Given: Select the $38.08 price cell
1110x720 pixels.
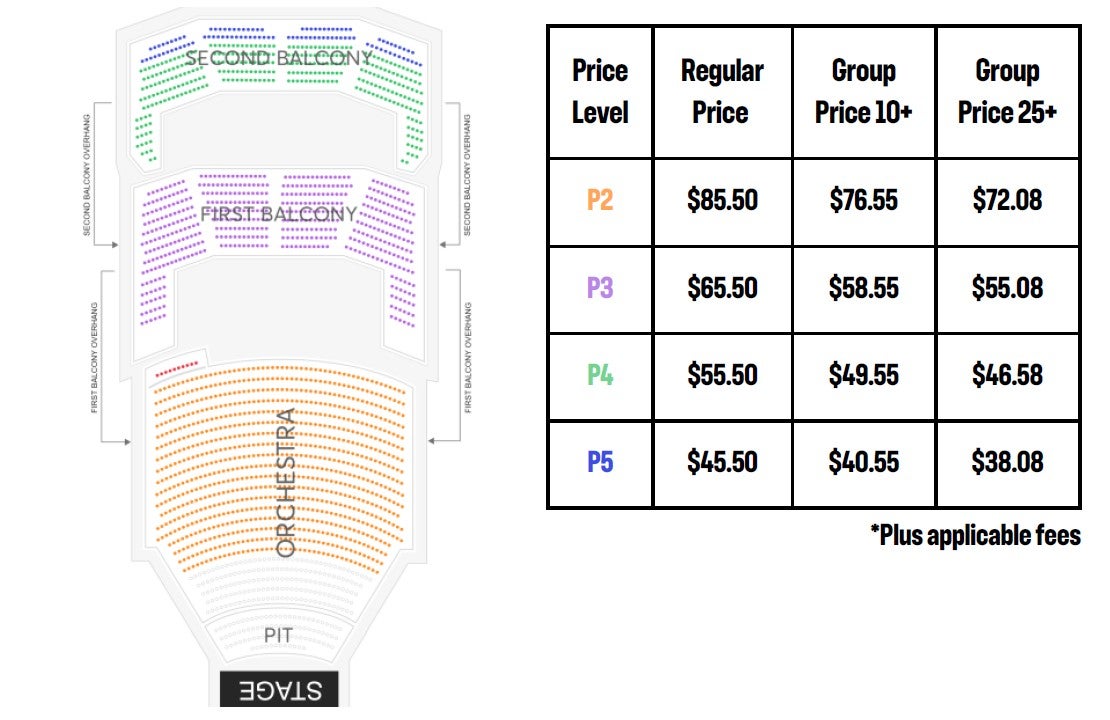Looking at the screenshot, I should point(1007,462).
